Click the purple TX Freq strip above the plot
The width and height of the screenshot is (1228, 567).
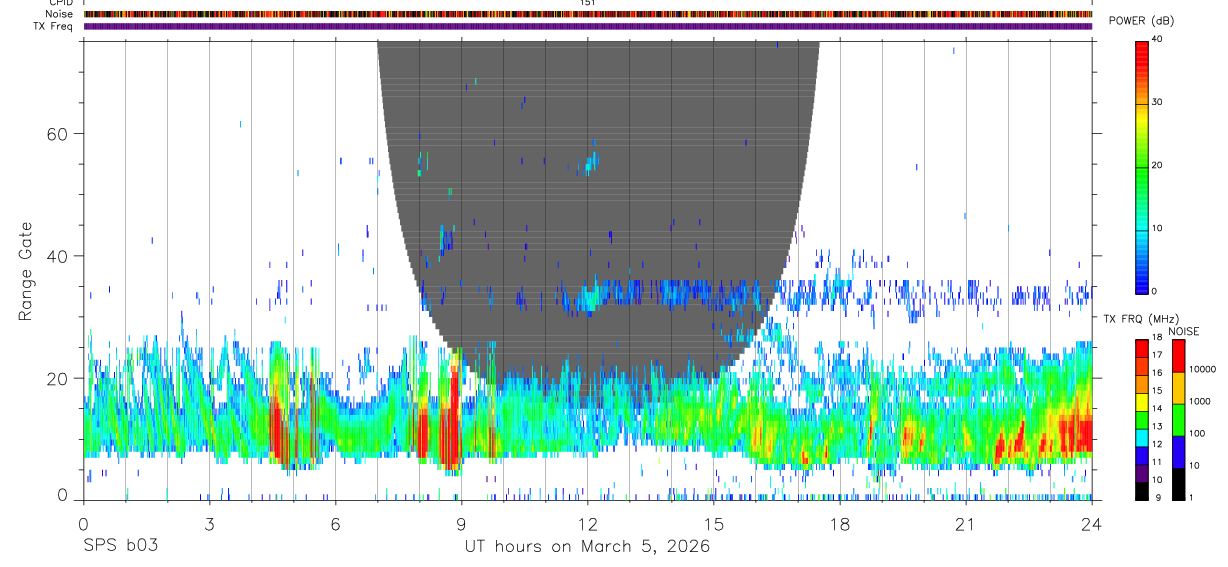coord(588,27)
